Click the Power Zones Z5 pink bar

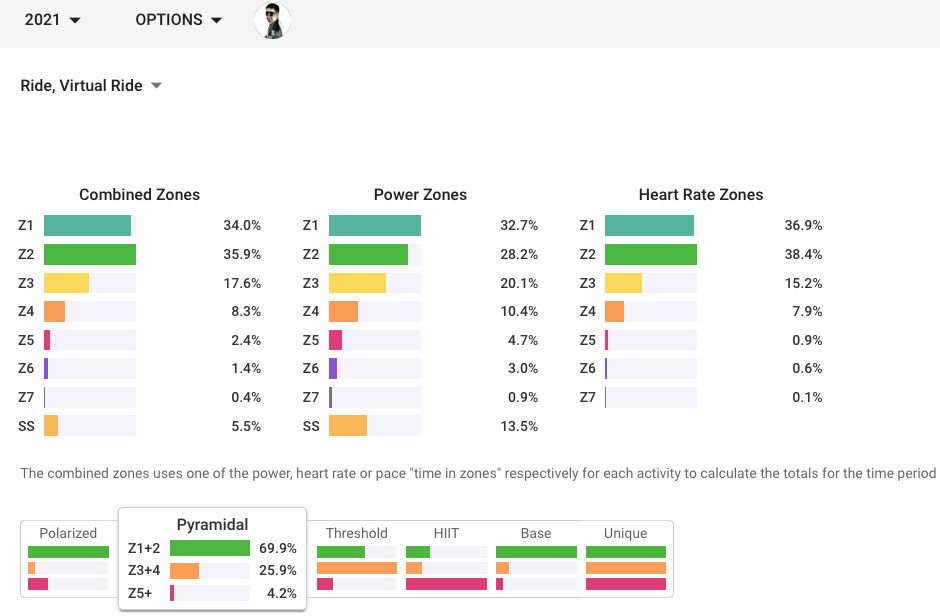pyautogui.click(x=335, y=340)
